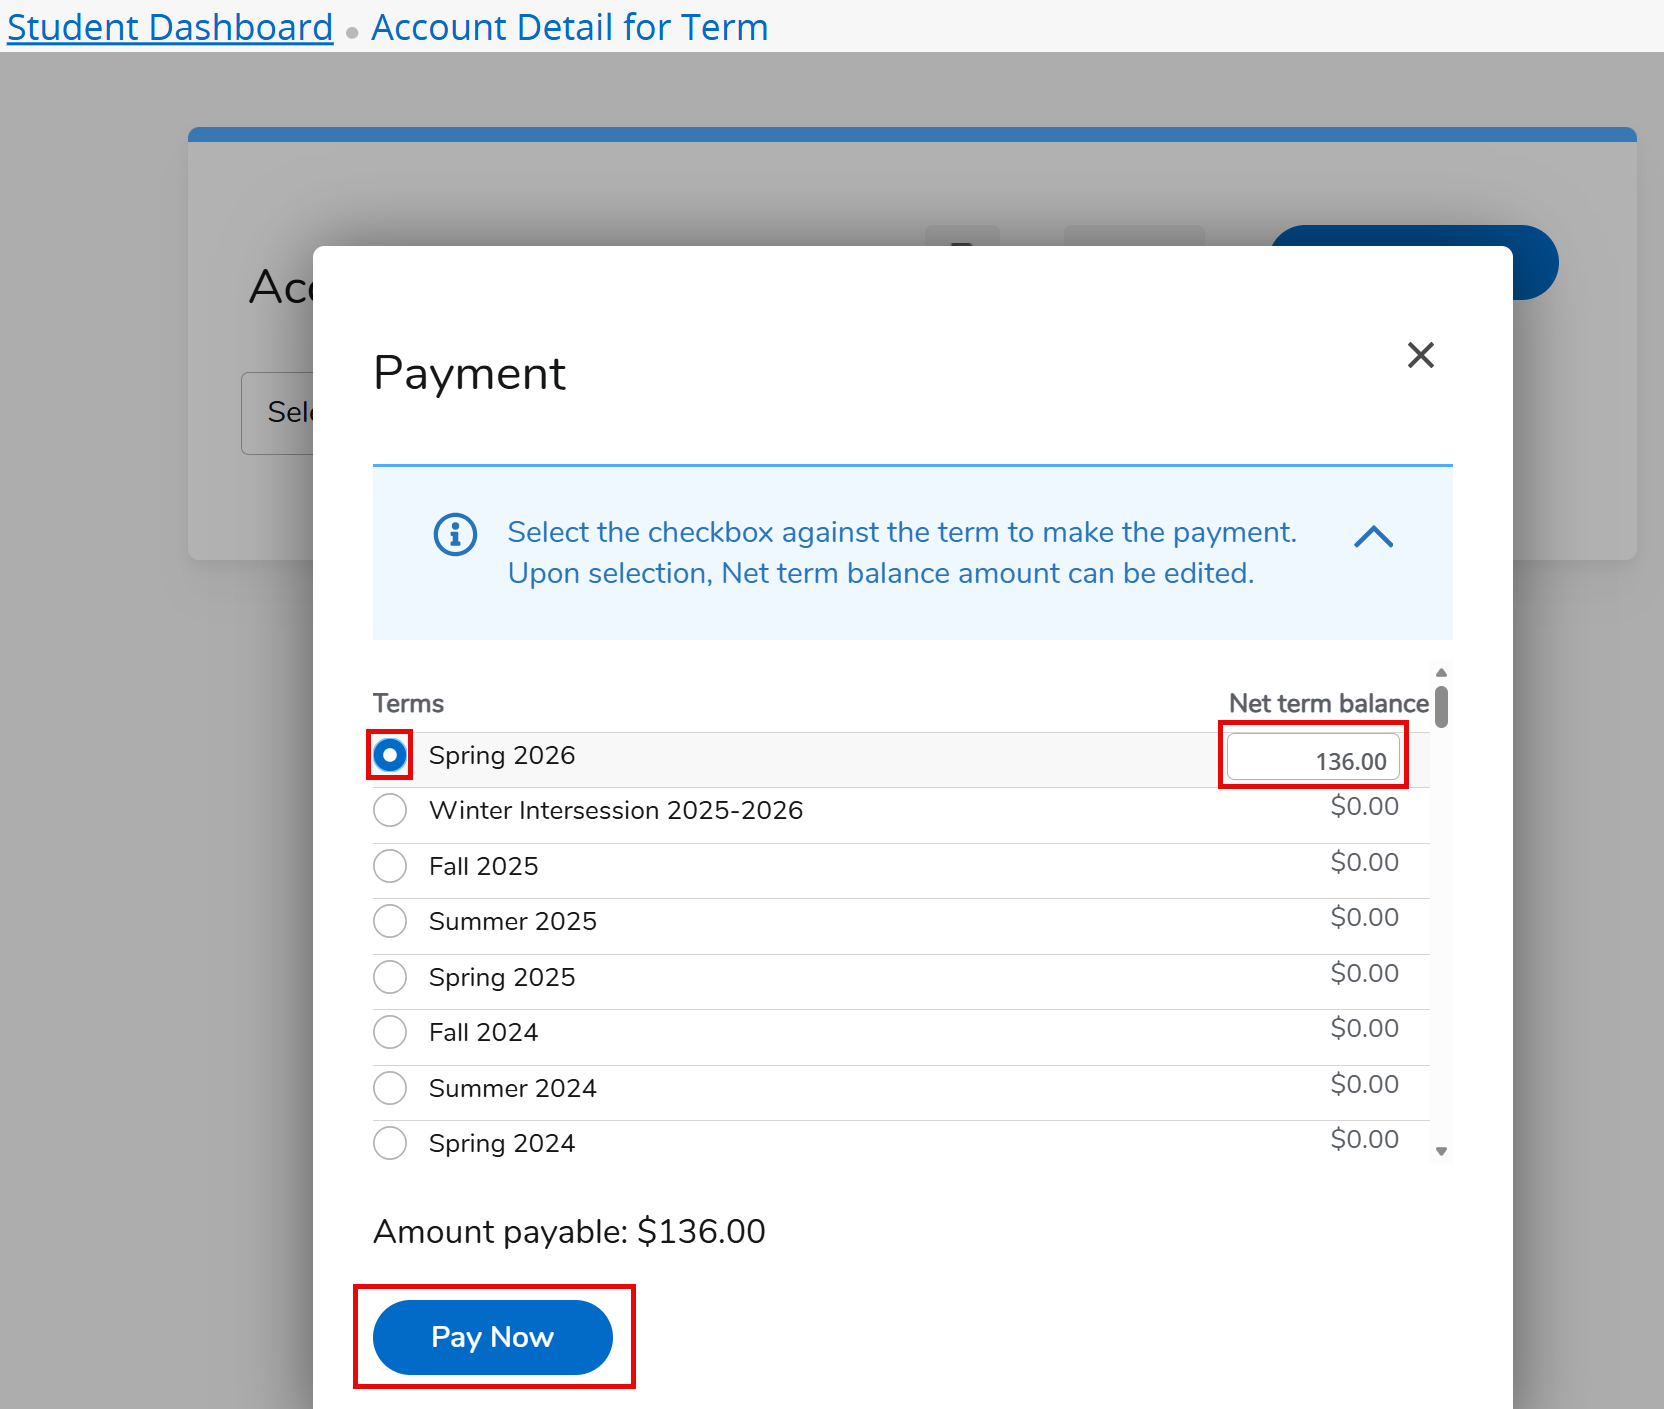Click the Account Detail for Term breadcrumb
This screenshot has height=1409, width=1664.
click(x=568, y=27)
